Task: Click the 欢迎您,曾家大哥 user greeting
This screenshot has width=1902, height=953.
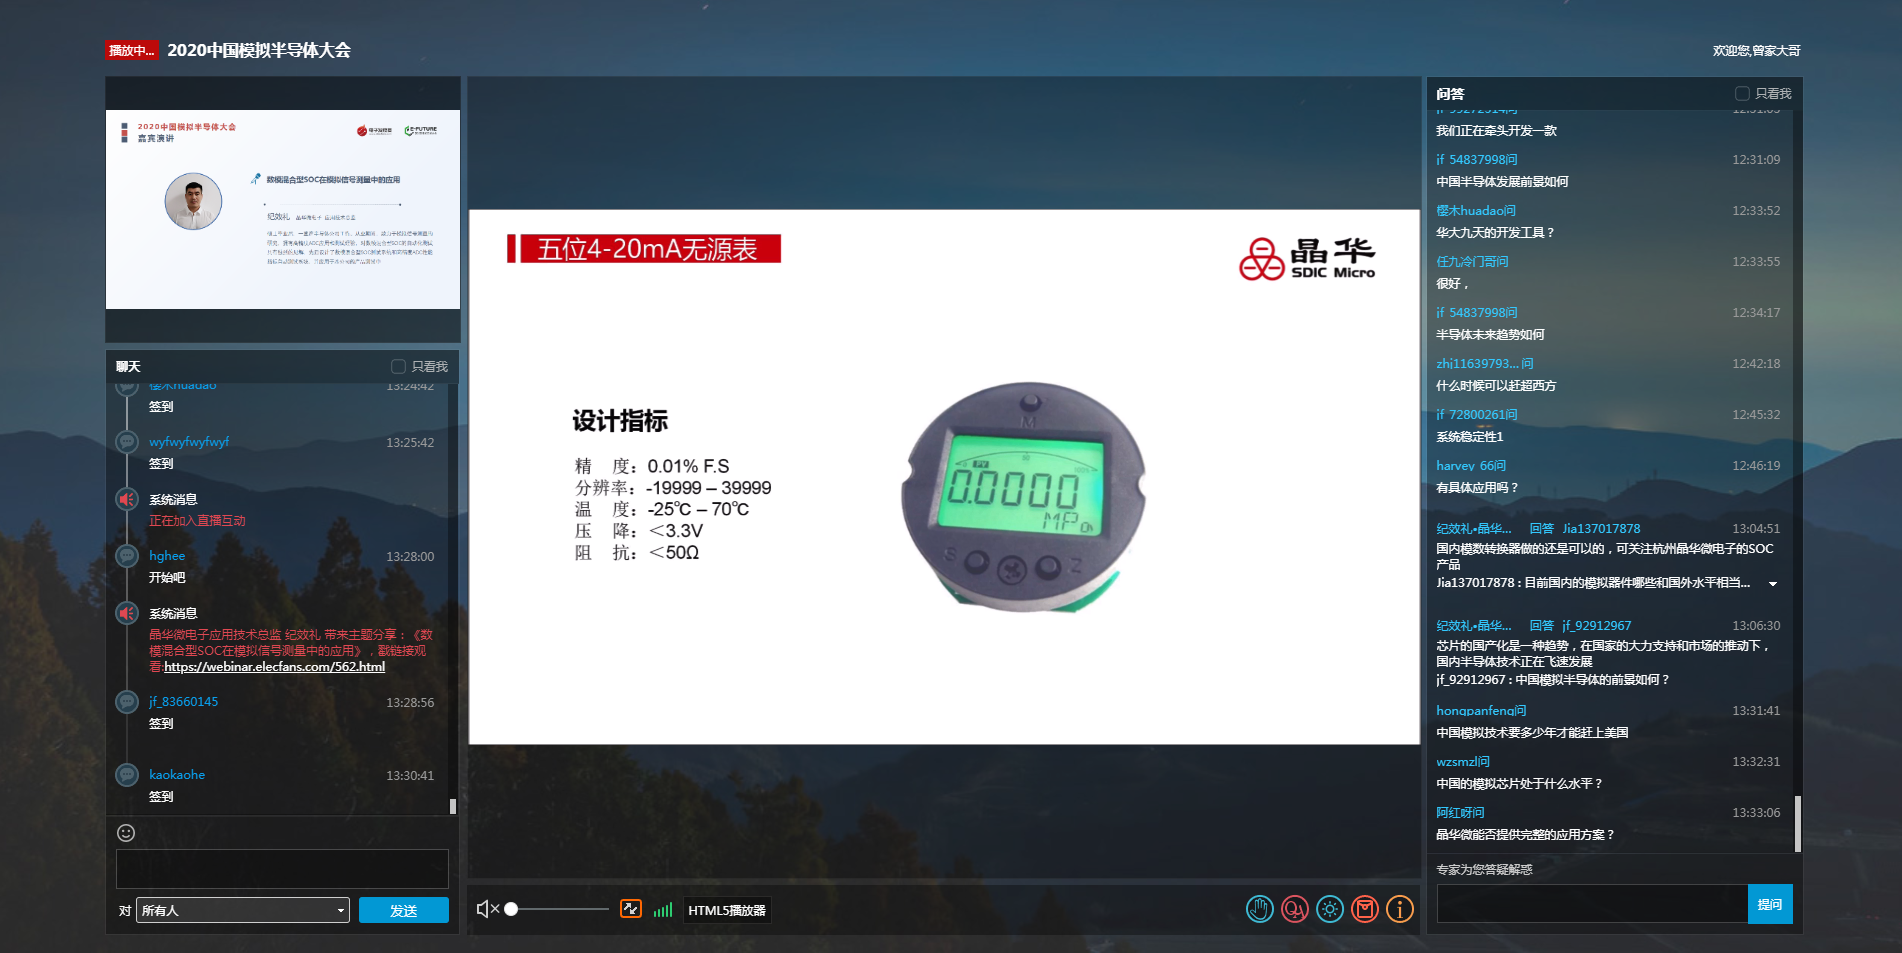Action: coord(1756,50)
